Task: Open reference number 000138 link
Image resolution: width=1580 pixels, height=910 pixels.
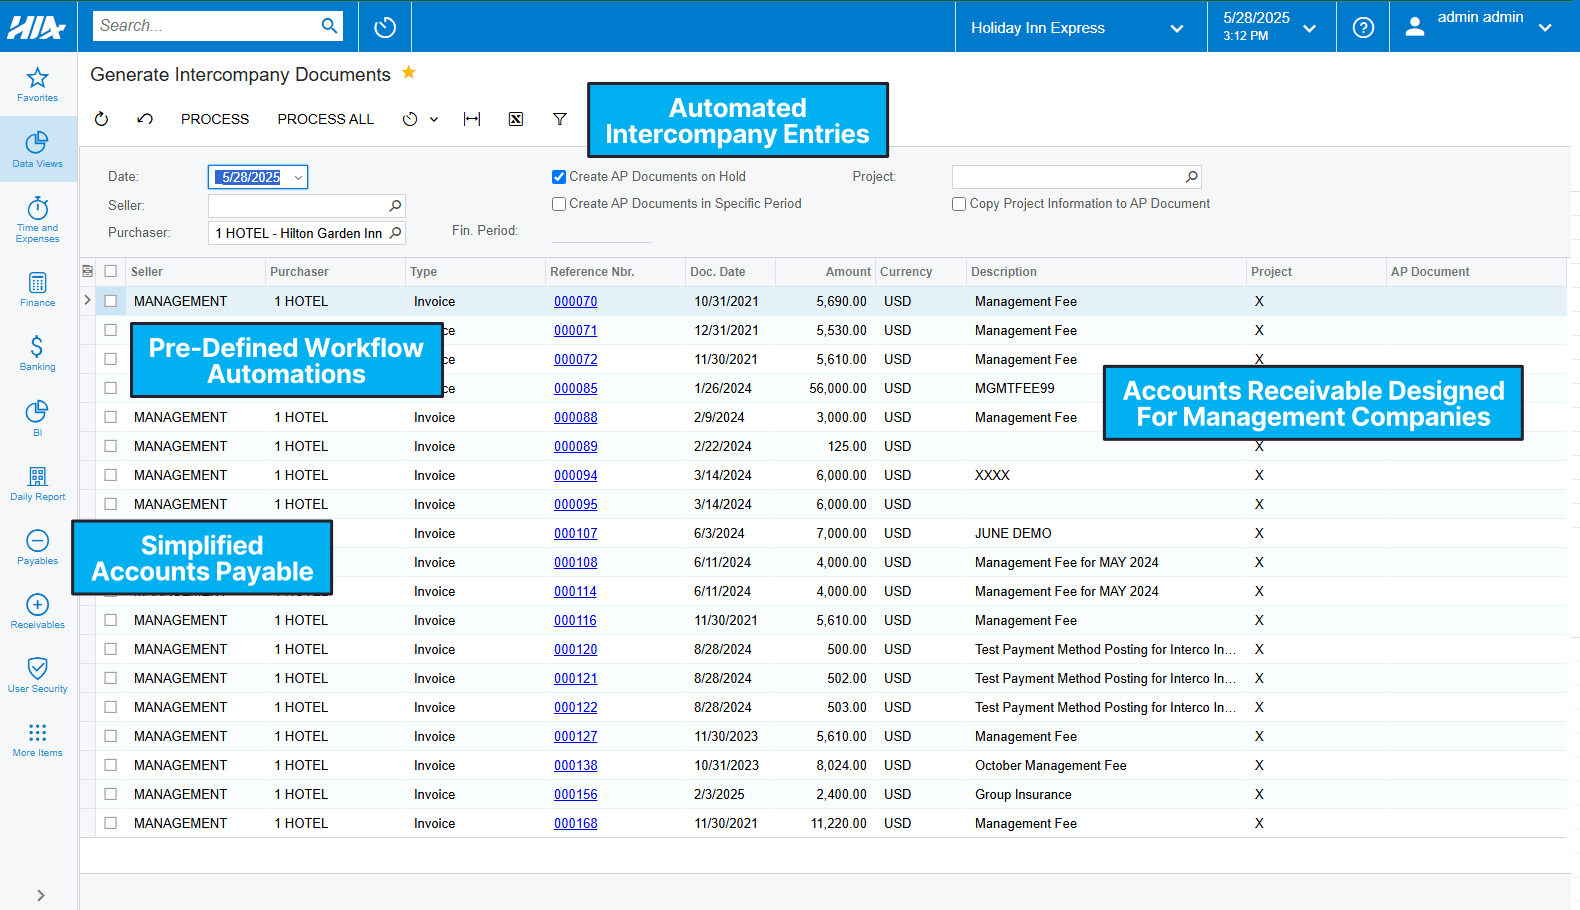Action: click(x=576, y=765)
